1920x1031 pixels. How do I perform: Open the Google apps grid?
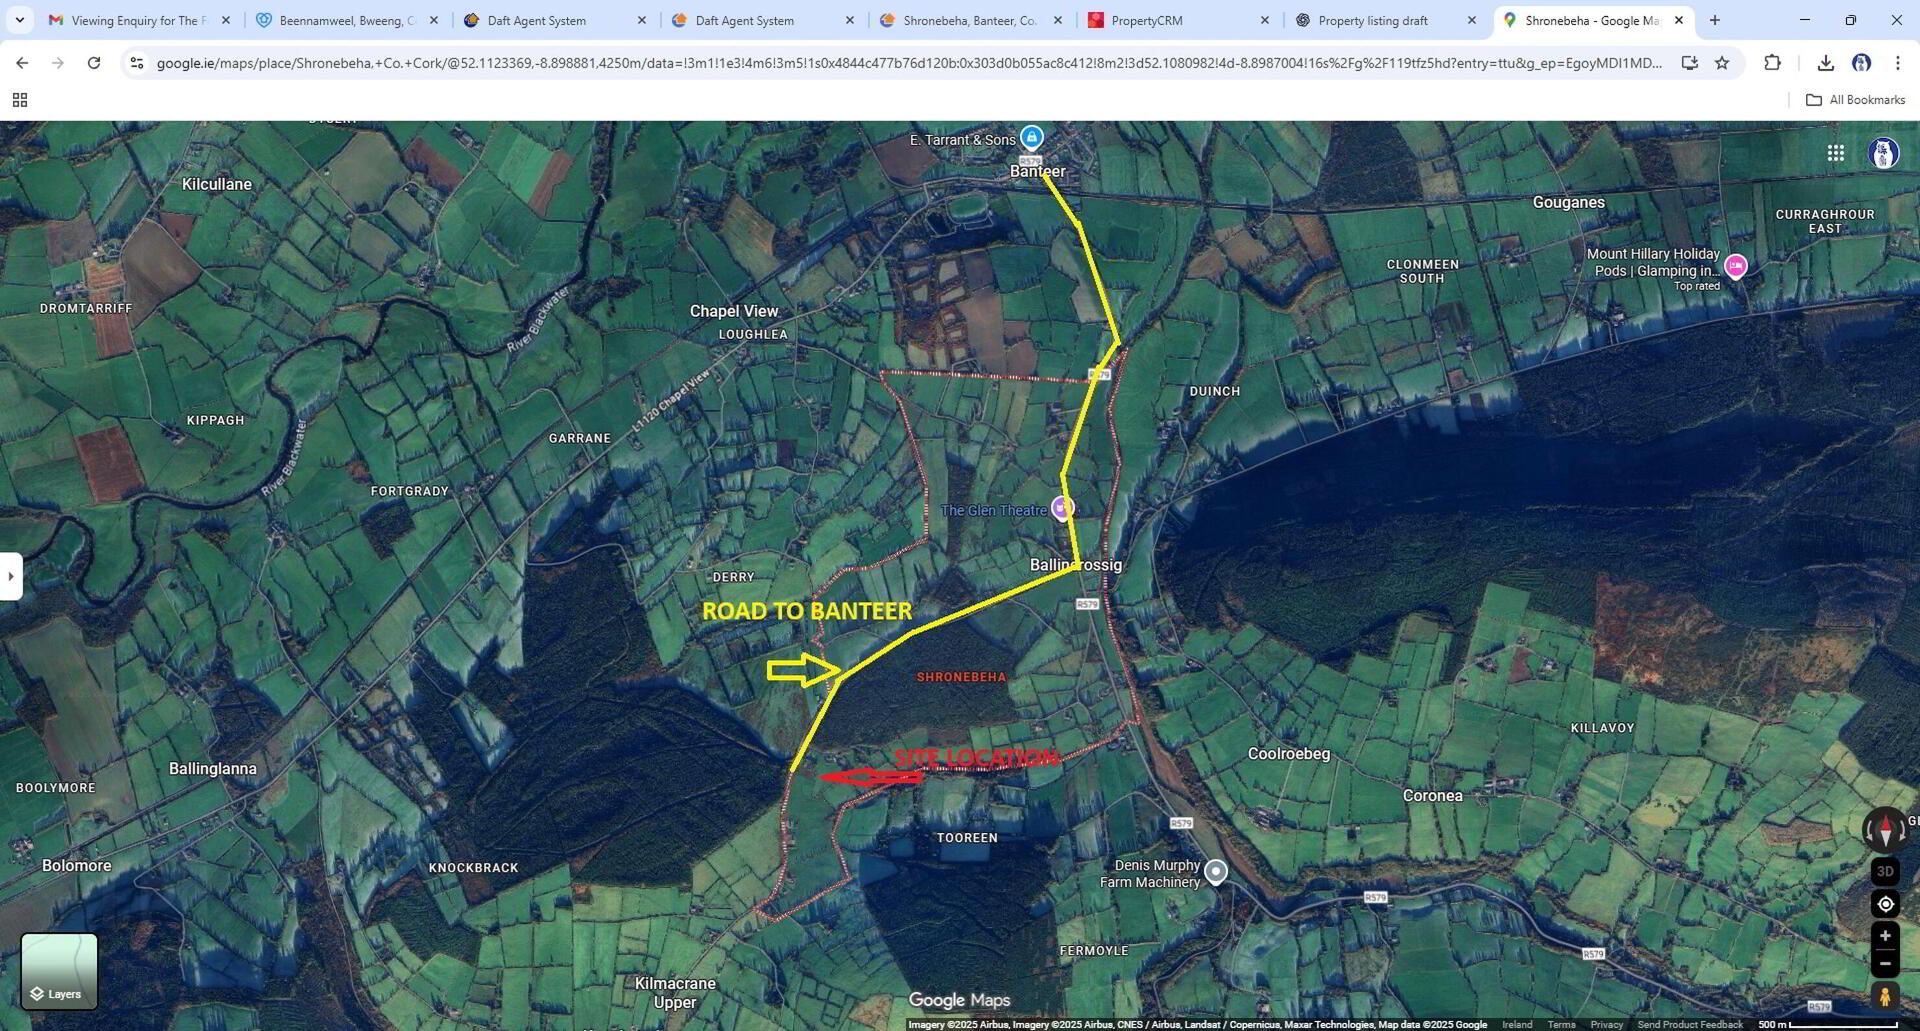[1836, 153]
